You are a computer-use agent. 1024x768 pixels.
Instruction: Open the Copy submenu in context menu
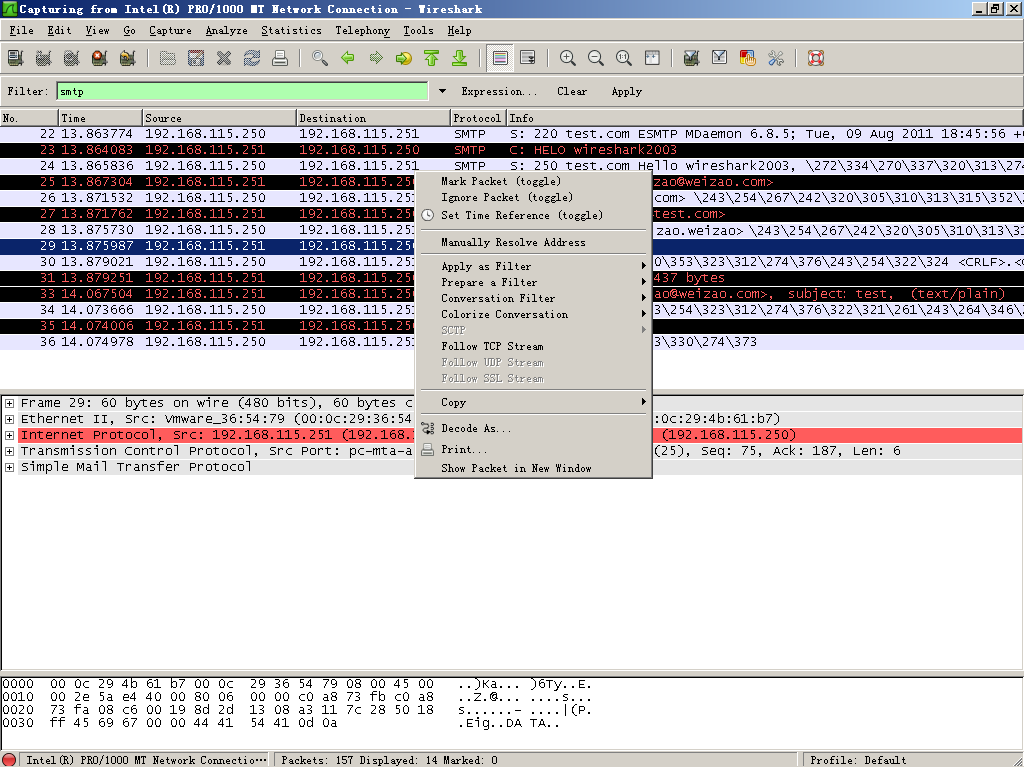[x=534, y=402]
